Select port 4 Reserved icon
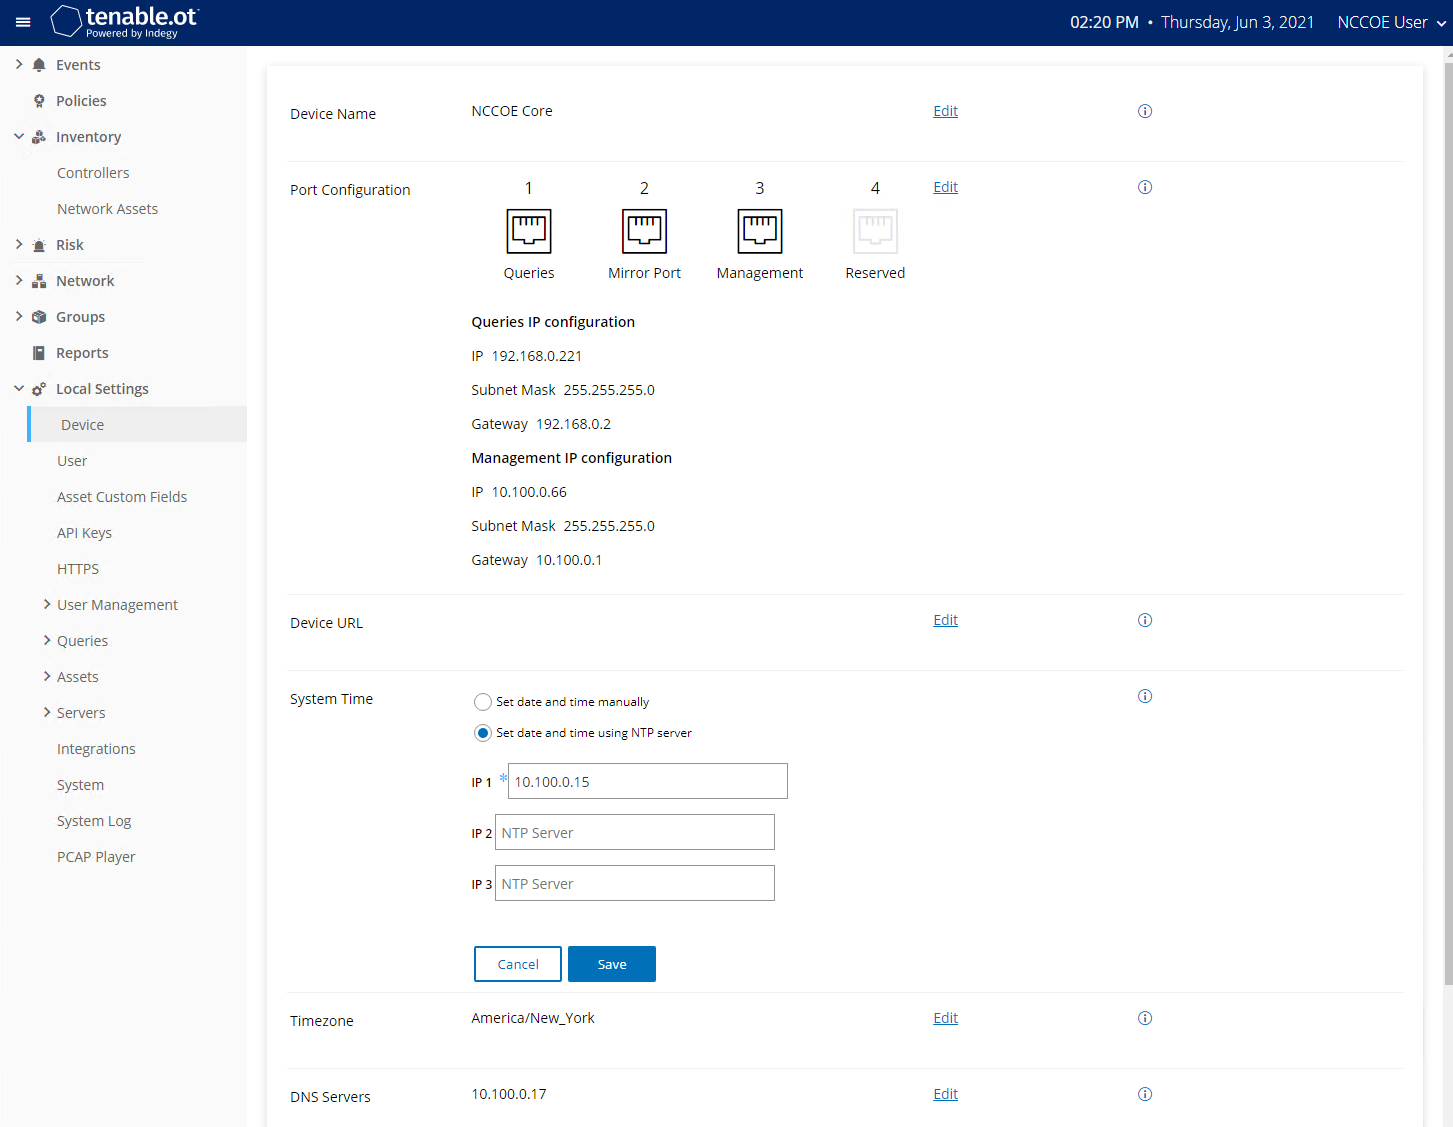This screenshot has width=1453, height=1127. tap(875, 231)
